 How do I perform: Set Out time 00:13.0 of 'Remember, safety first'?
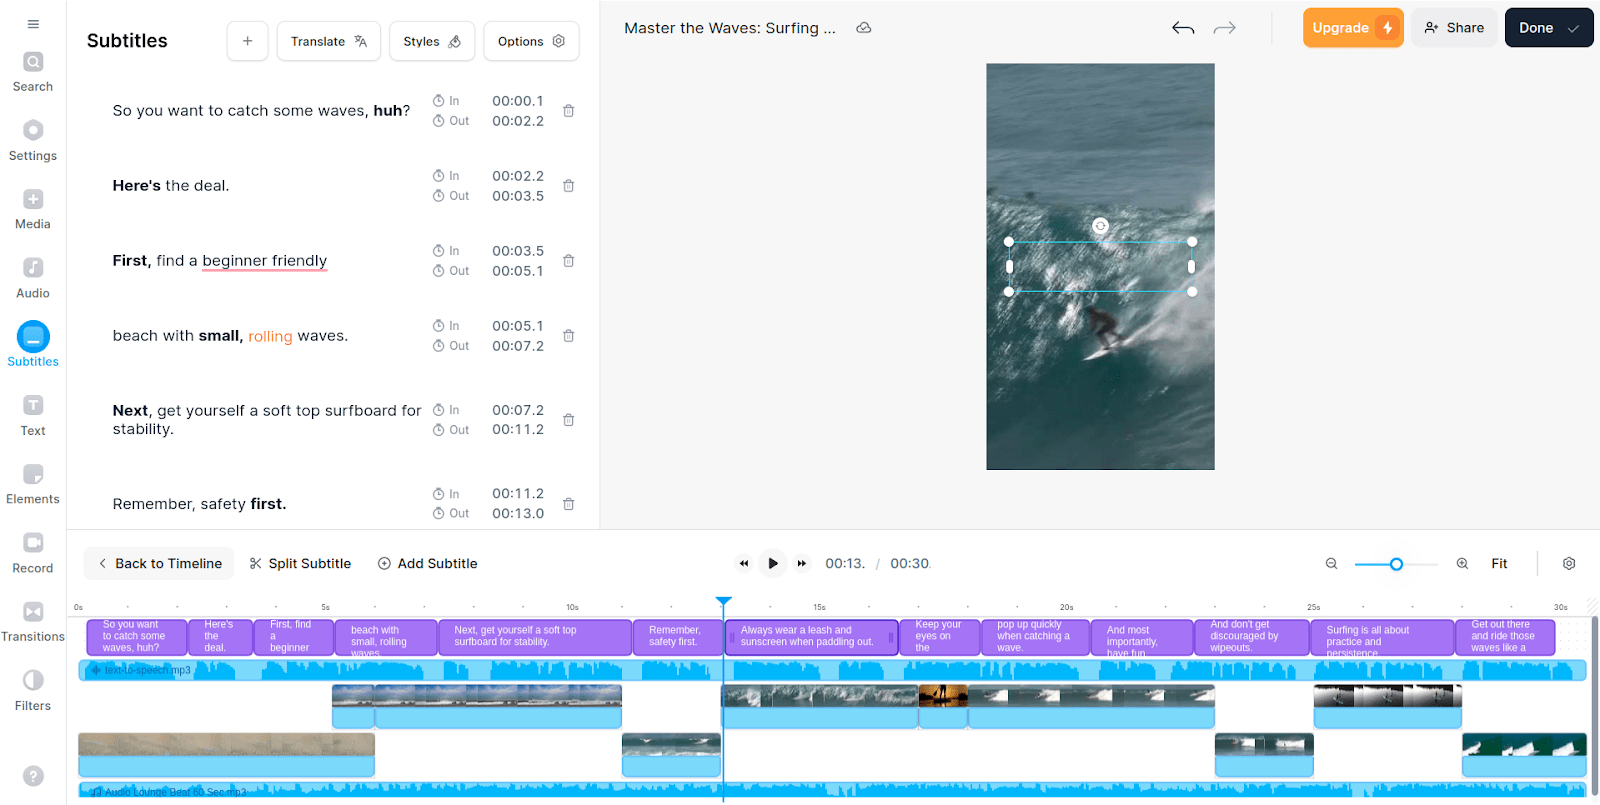pyautogui.click(x=518, y=513)
